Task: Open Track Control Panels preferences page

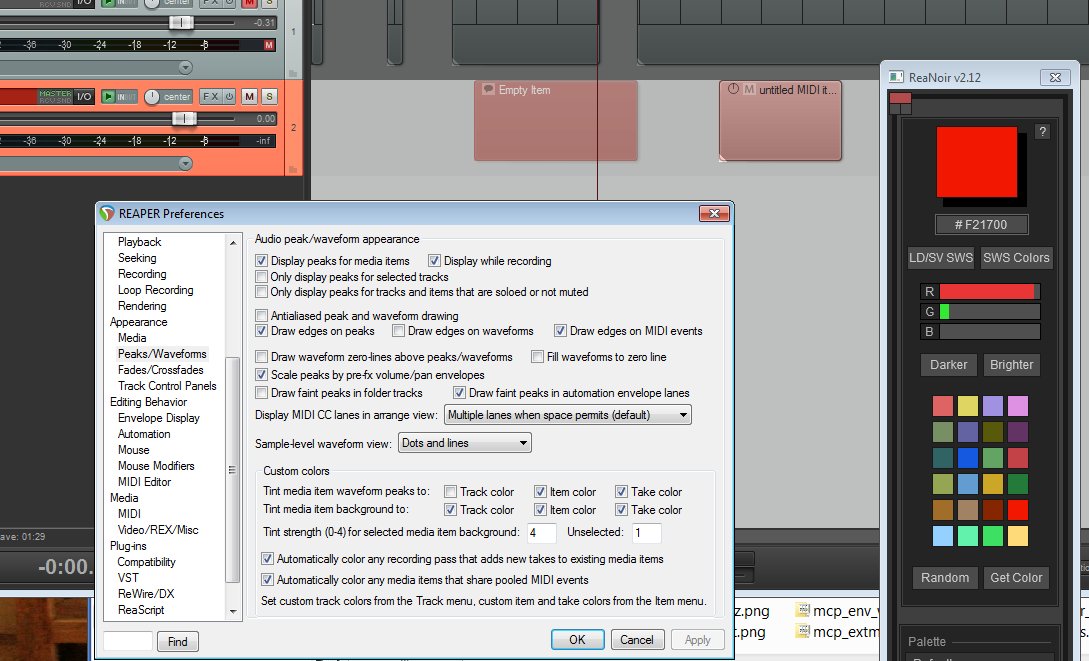Action: click(x=167, y=385)
